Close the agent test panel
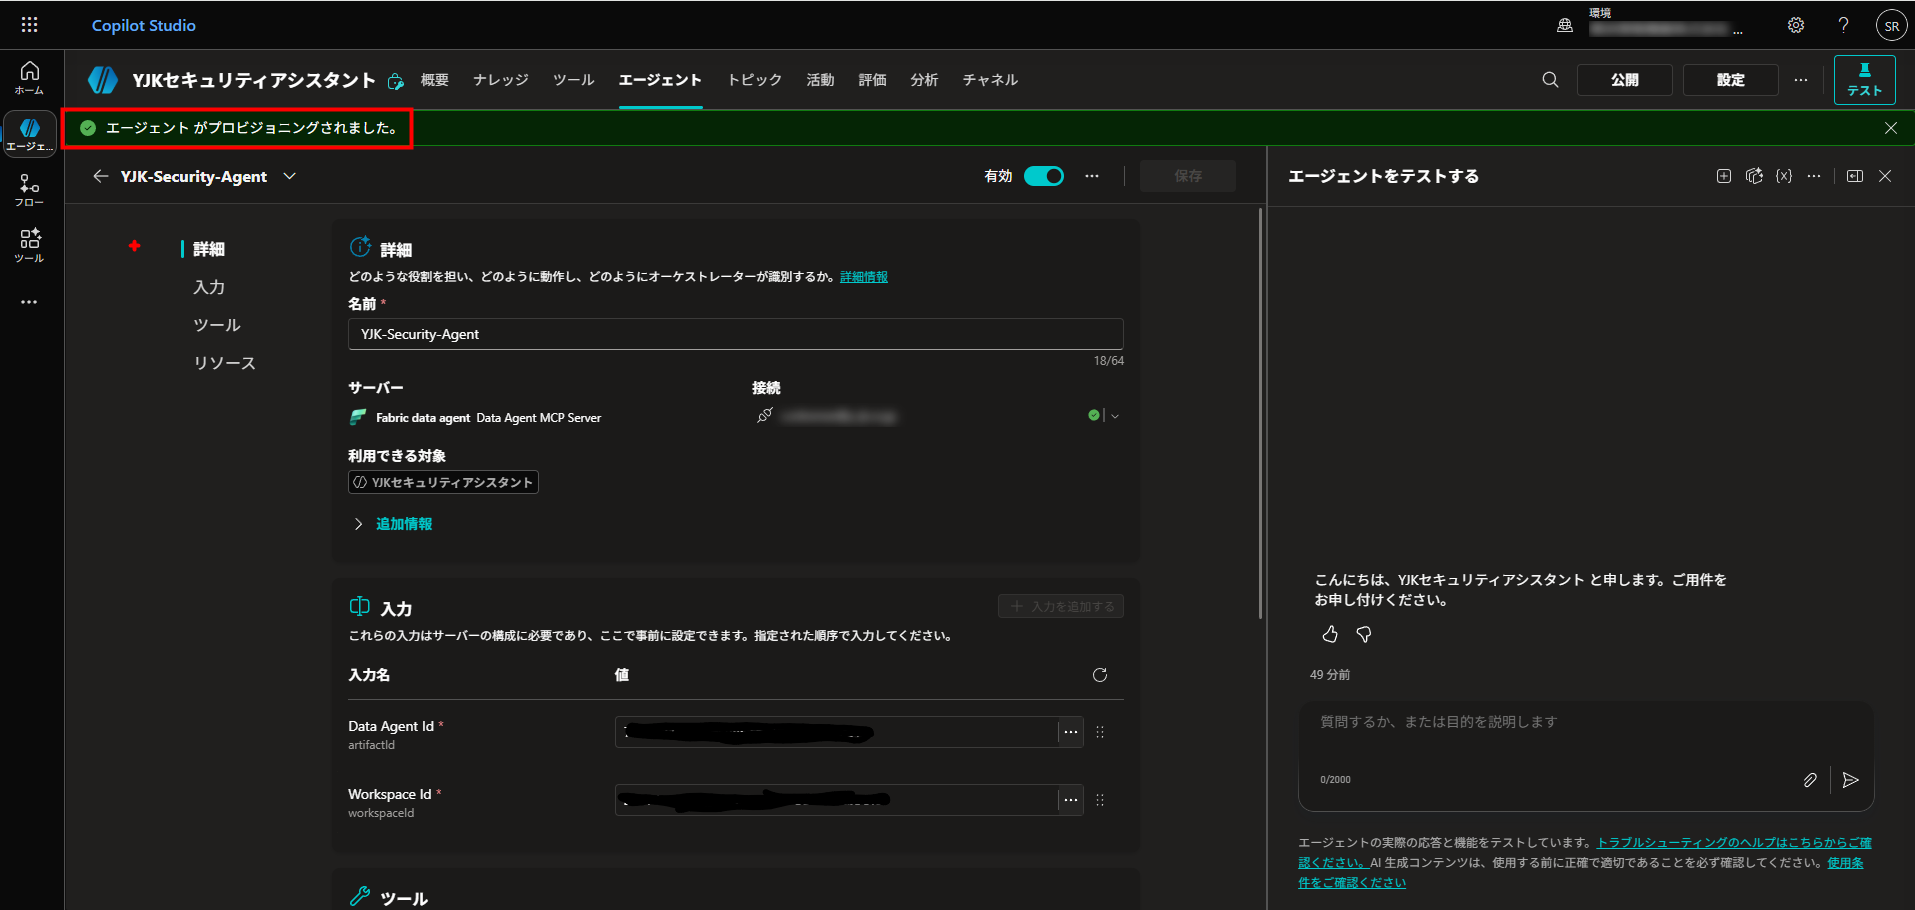Image resolution: width=1915 pixels, height=910 pixels. [x=1885, y=176]
